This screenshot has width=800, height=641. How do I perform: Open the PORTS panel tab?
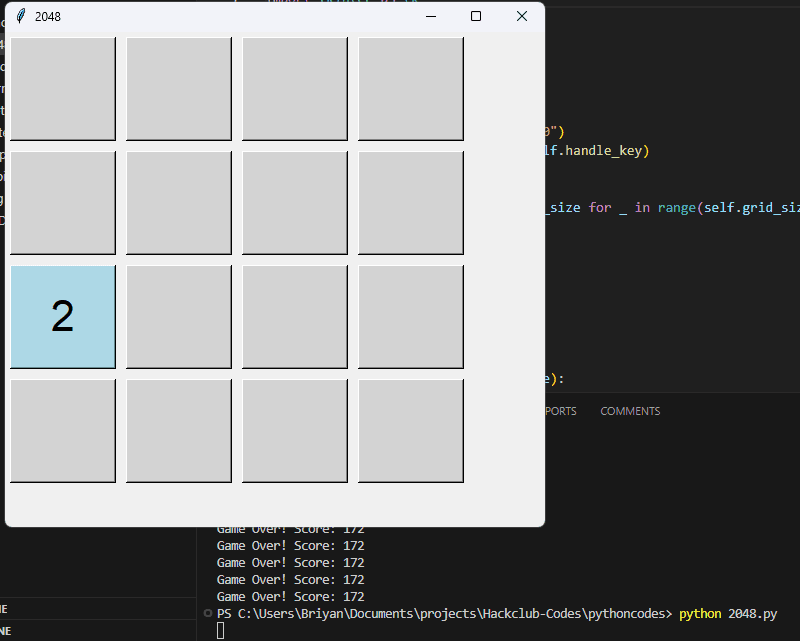pos(560,411)
